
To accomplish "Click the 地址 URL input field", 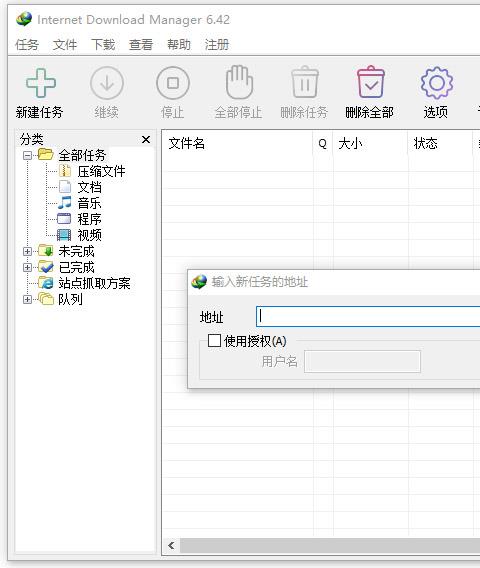I will click(x=368, y=316).
